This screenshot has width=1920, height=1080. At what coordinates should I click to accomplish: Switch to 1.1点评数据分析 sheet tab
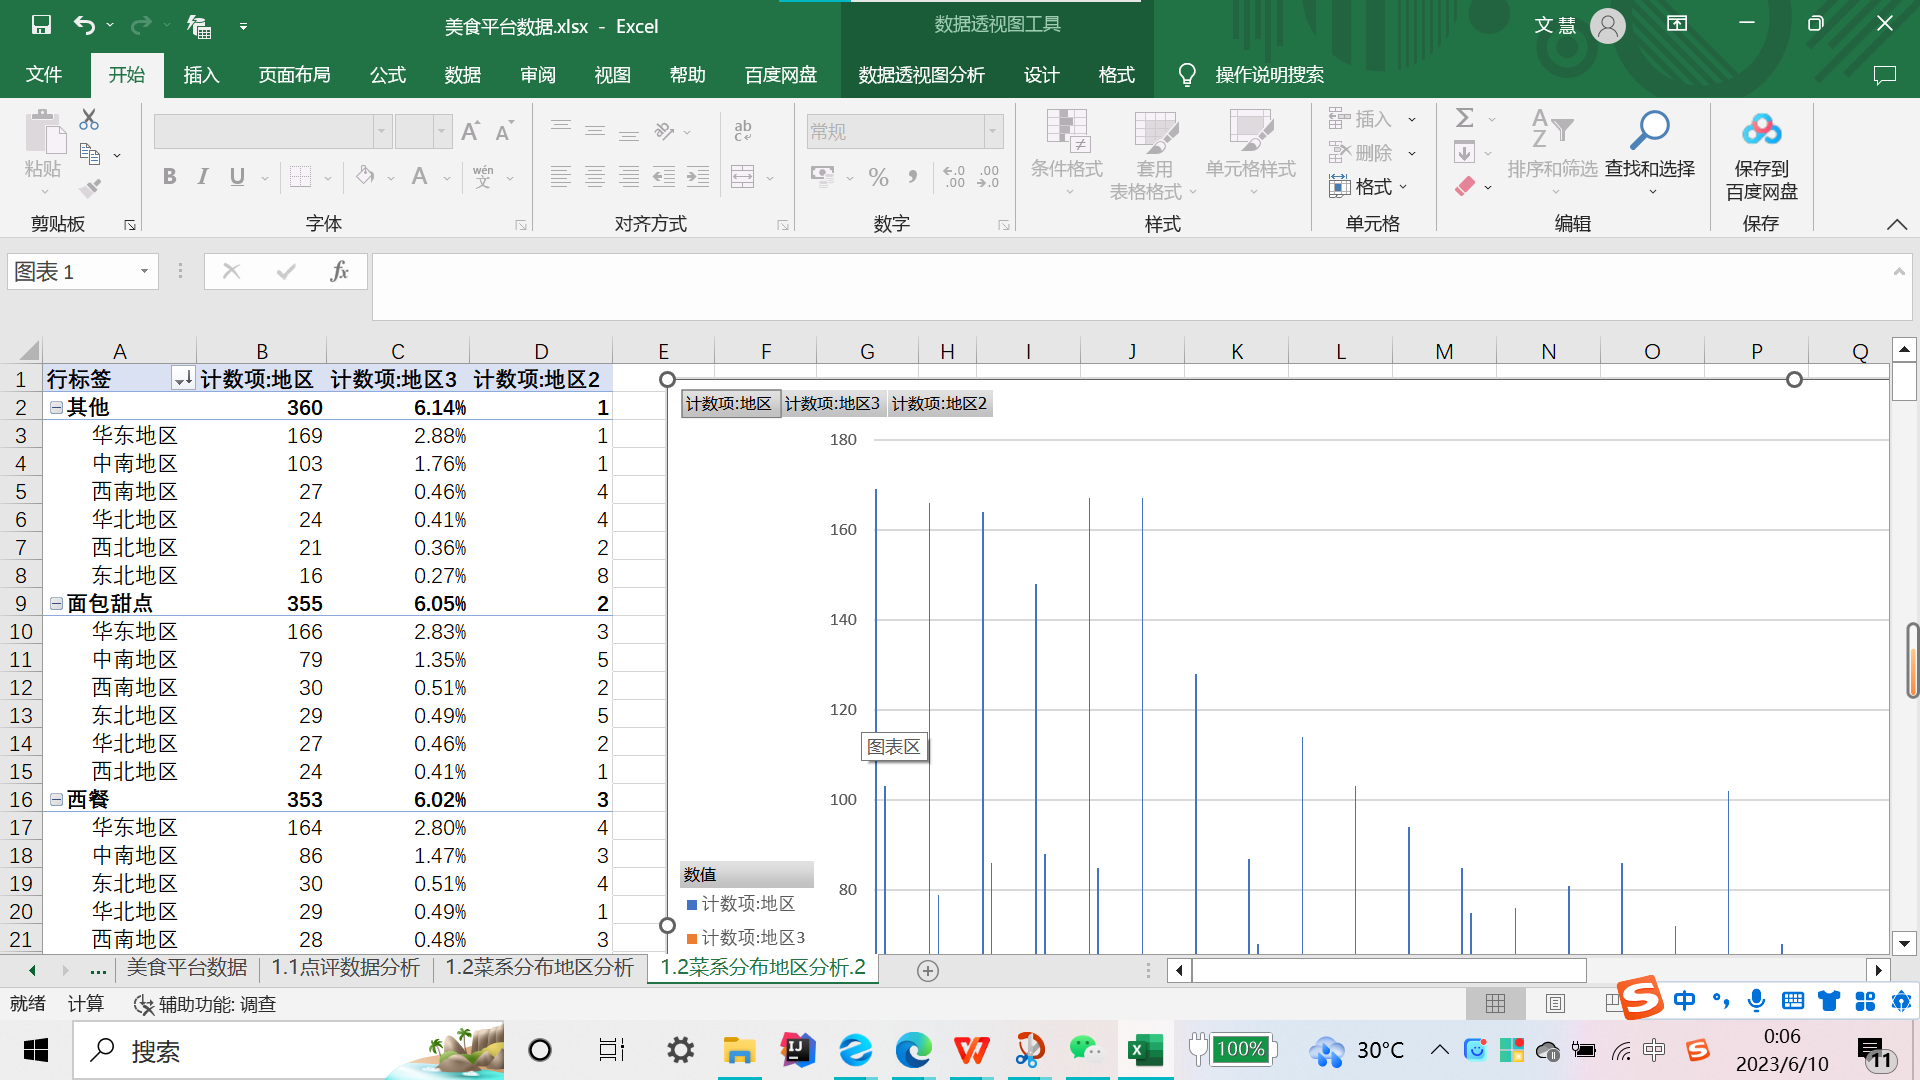pos(345,968)
